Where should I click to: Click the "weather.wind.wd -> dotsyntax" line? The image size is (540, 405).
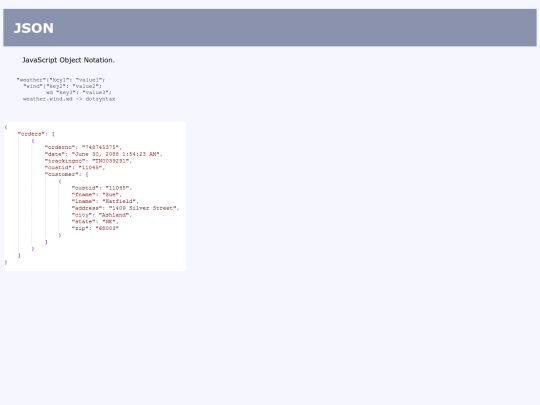tap(69, 99)
